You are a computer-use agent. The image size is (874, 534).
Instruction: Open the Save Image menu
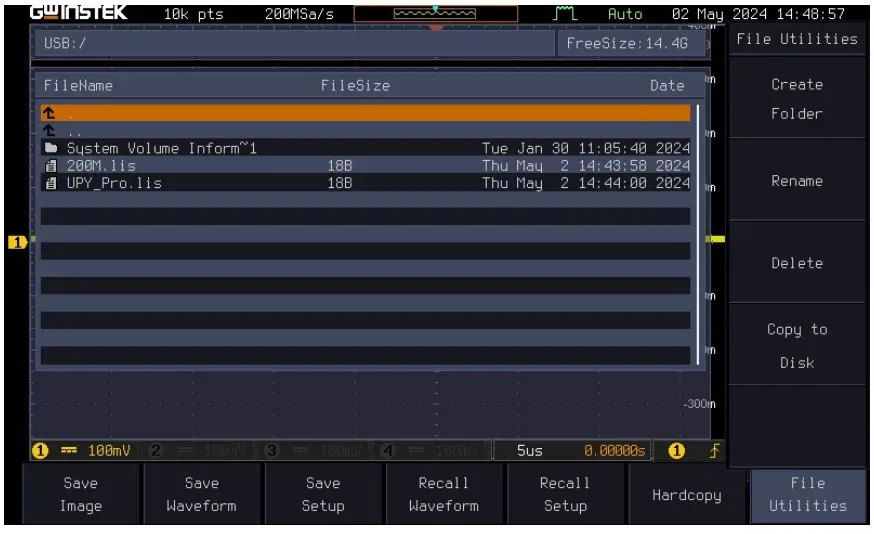[81, 494]
